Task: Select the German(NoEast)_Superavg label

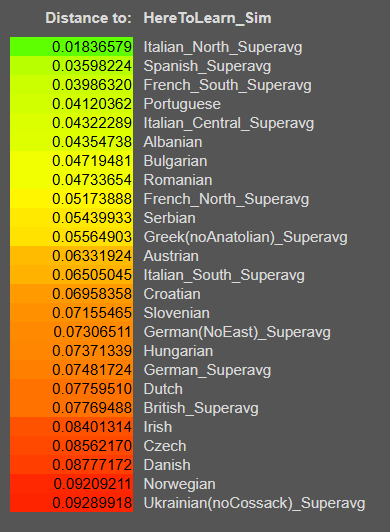Action: click(237, 332)
